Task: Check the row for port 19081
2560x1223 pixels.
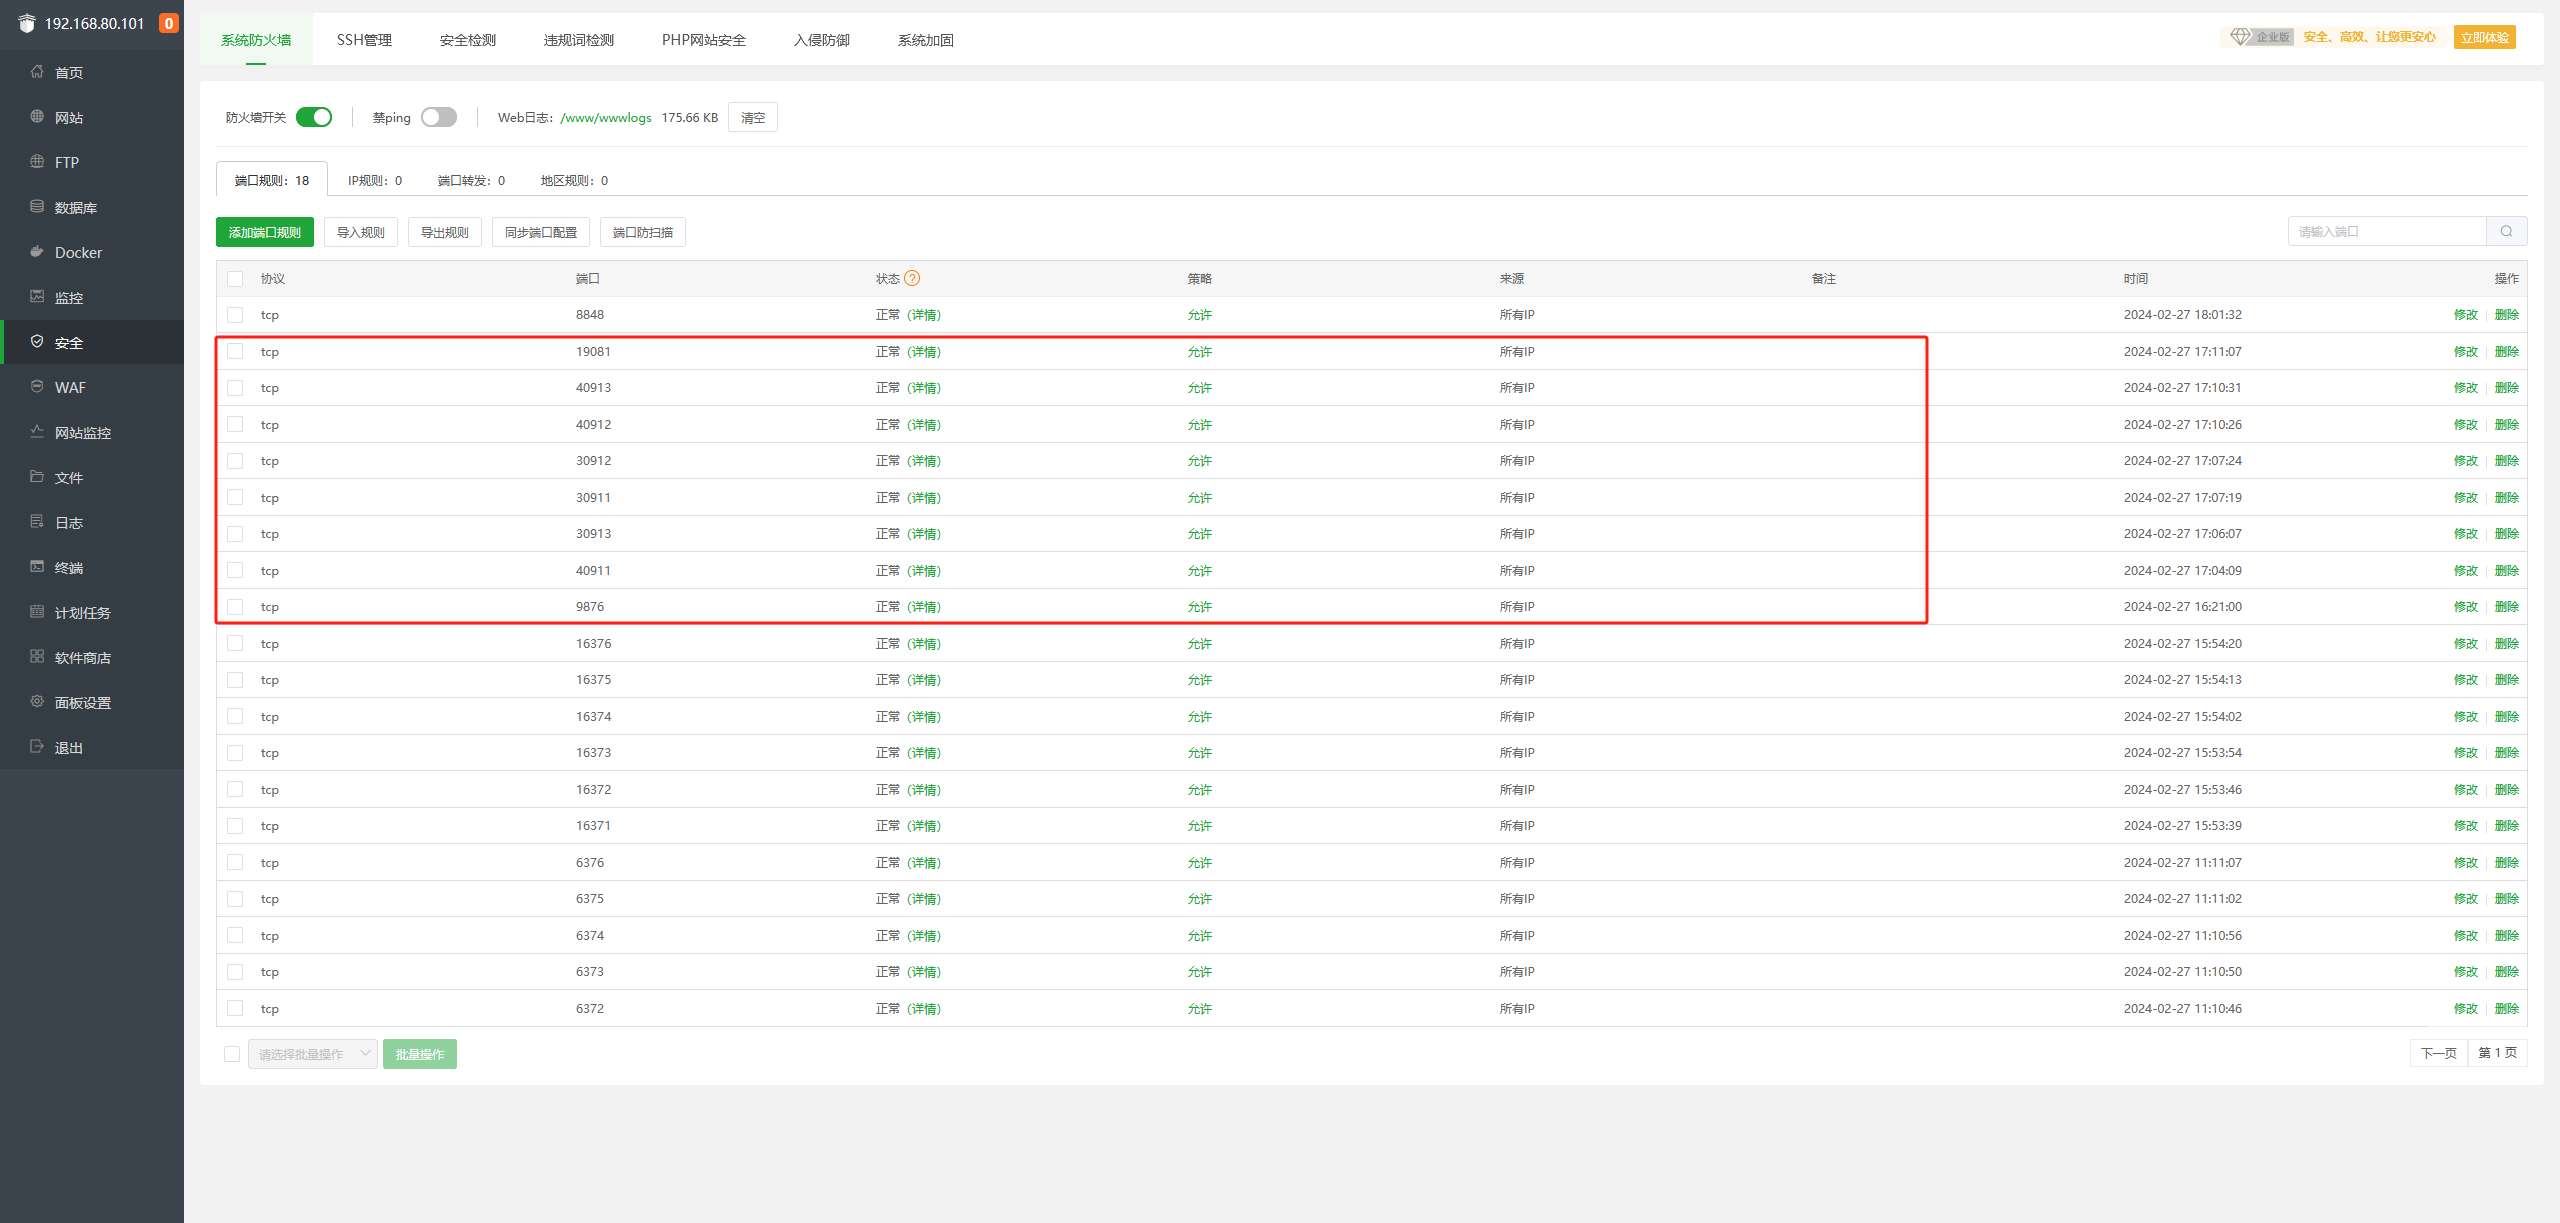Action: (x=235, y=352)
